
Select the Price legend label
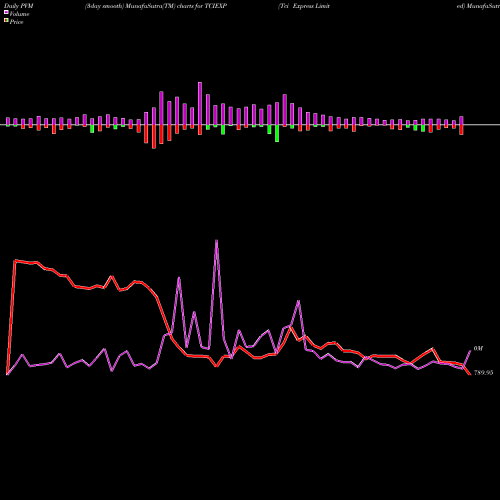coord(16,22)
